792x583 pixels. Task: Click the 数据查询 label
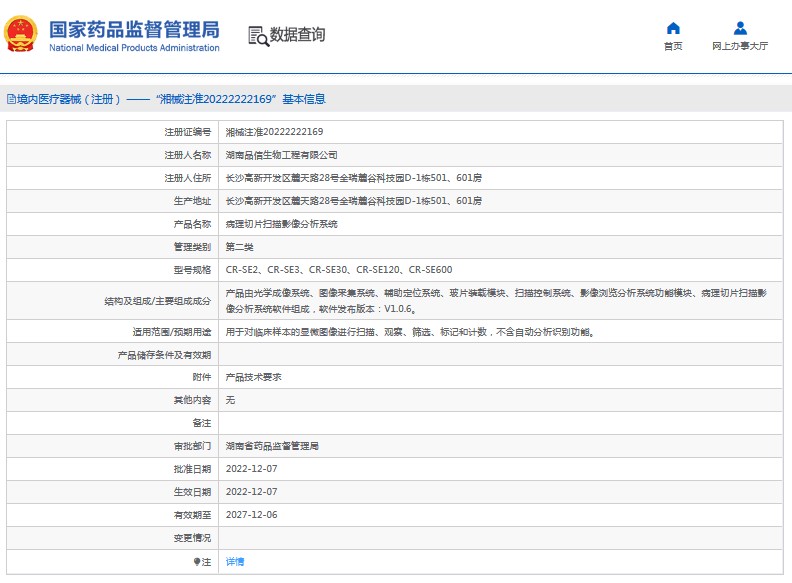pos(297,34)
